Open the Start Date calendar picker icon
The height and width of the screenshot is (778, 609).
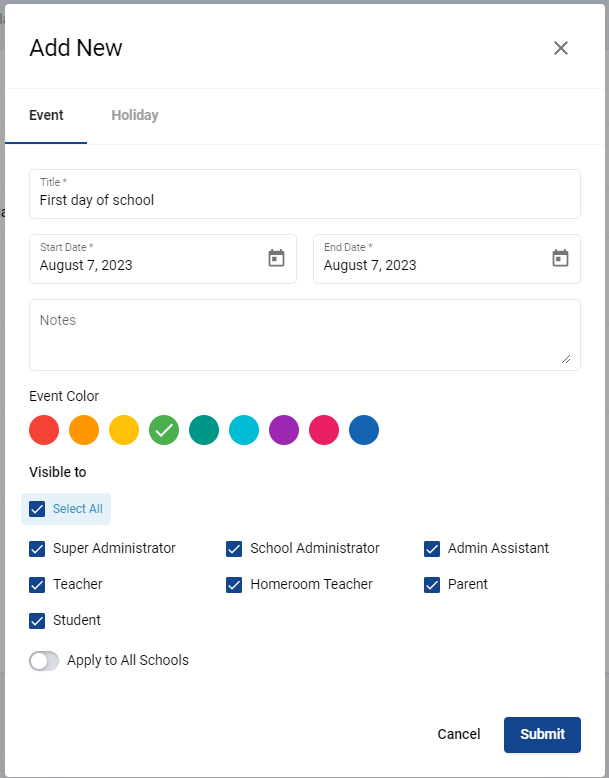click(x=276, y=258)
